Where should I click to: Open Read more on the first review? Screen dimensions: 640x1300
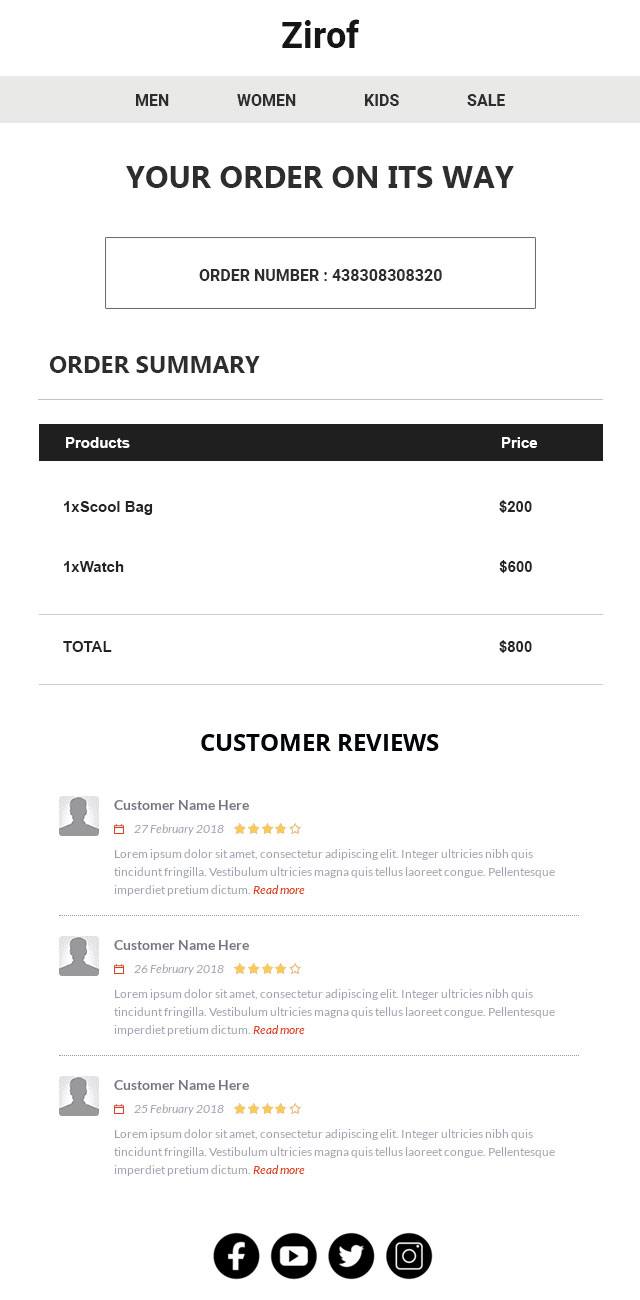point(279,889)
